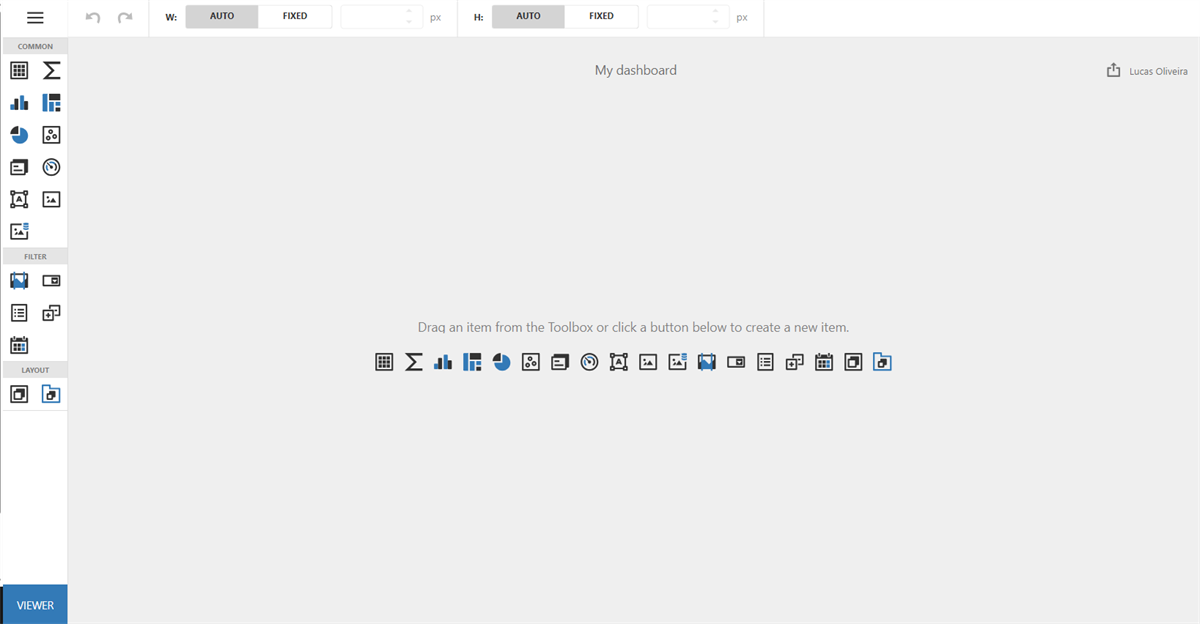Viewport: 1200px width, 624px height.
Task: Create an Image item using the center button row
Action: coord(648,362)
